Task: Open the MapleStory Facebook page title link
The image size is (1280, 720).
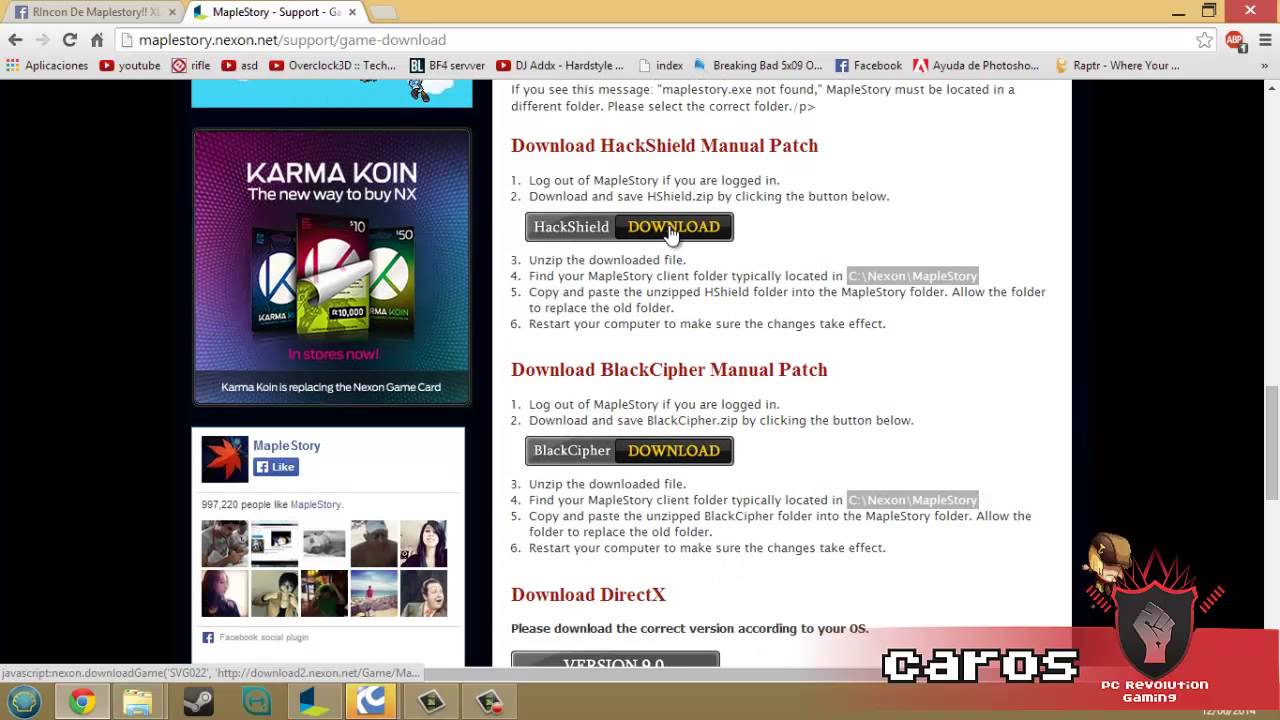Action: coord(286,446)
